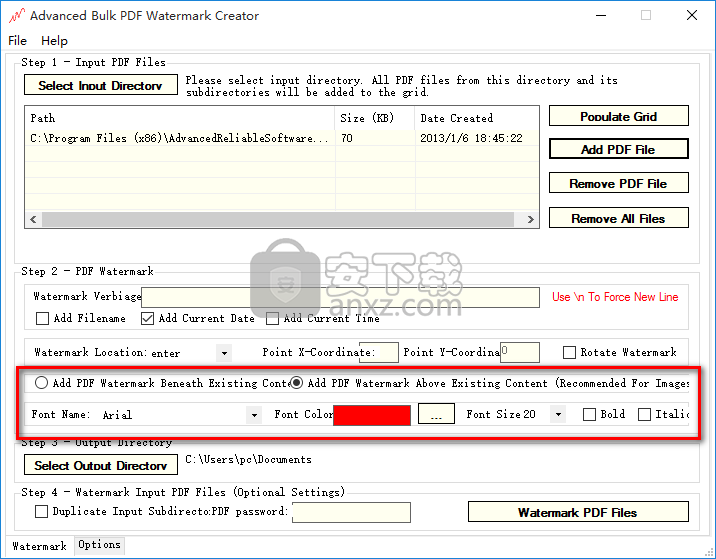Viewport: 716px width, 559px height.
Task: Click the 2013/1/6 18:45:22 date cell
Action: tap(477, 138)
